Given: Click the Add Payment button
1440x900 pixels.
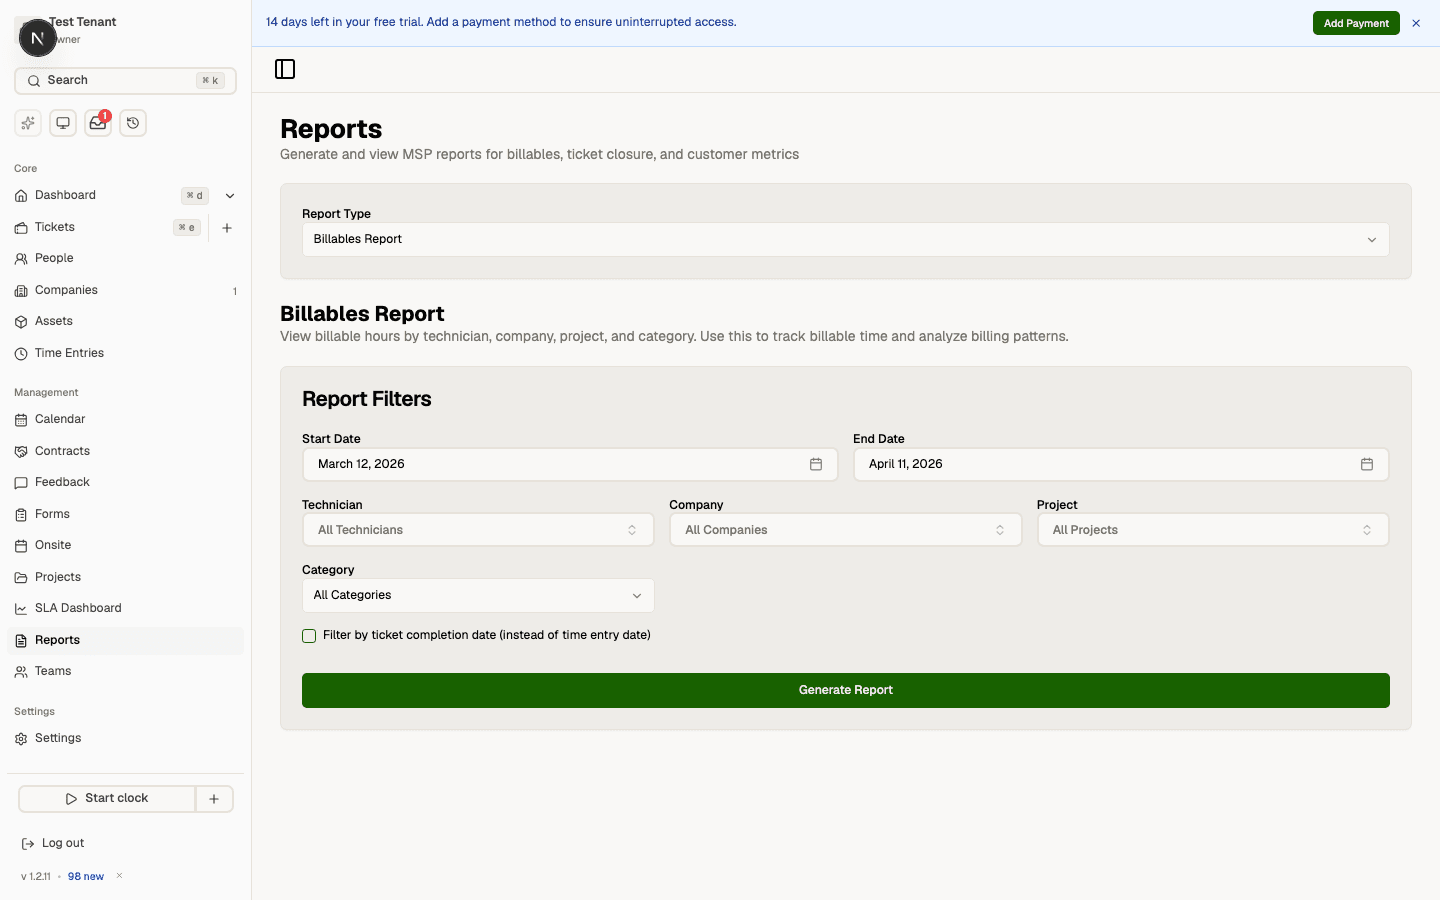Looking at the screenshot, I should coord(1356,22).
